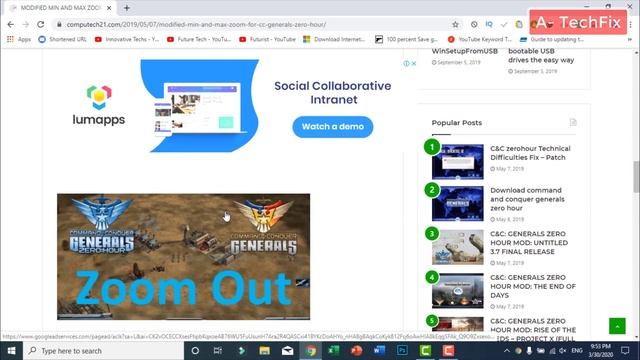Open the Zoom Out Generals image

point(183,256)
